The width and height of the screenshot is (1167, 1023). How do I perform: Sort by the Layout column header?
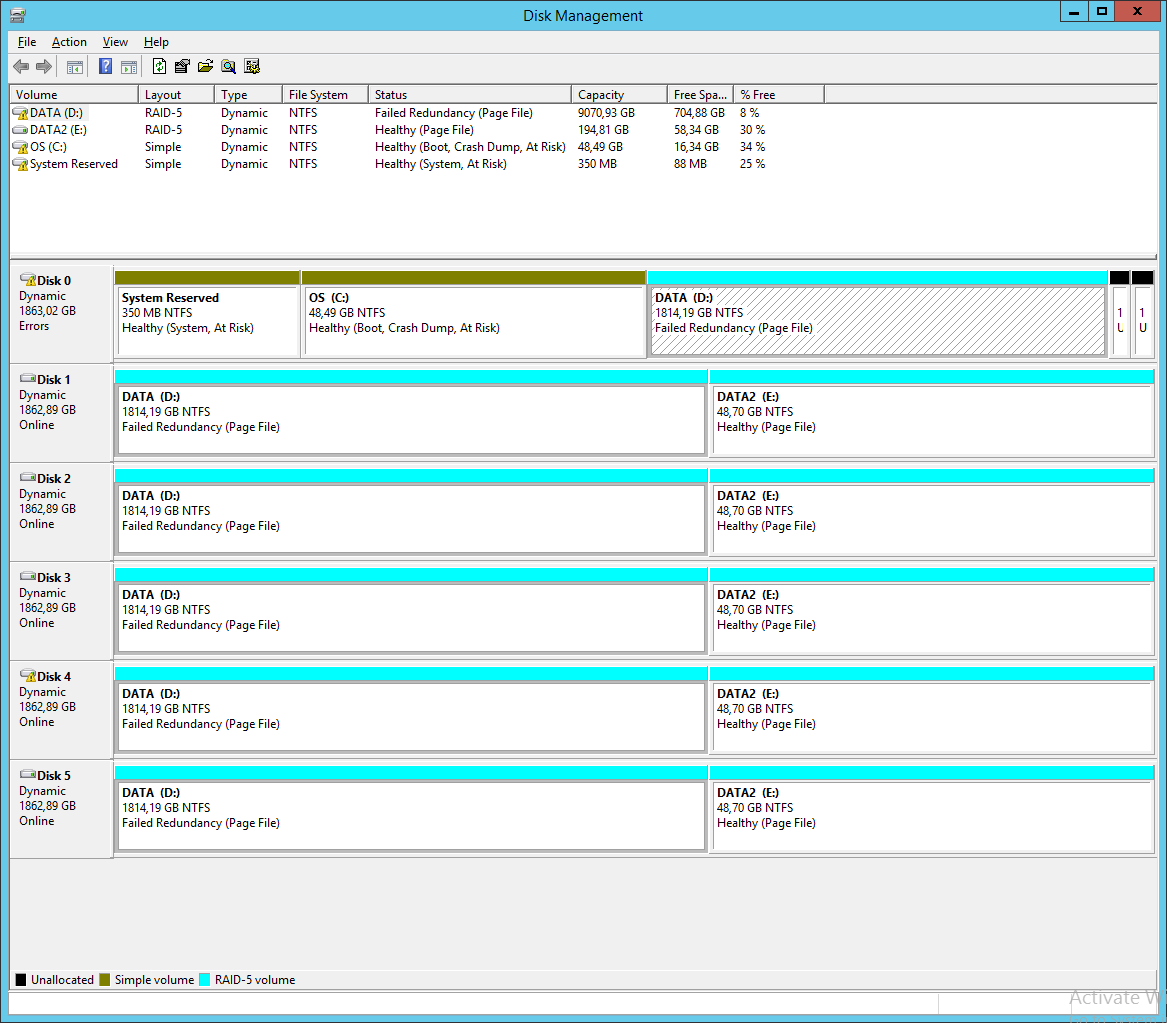176,94
